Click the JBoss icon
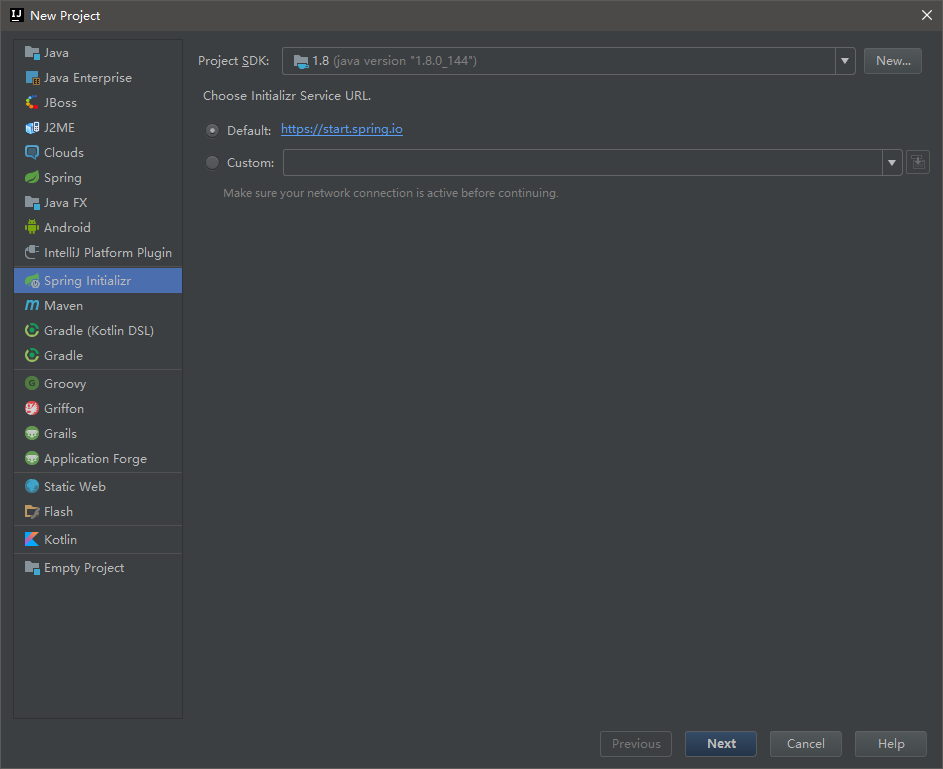This screenshot has width=943, height=769. pyautogui.click(x=32, y=102)
